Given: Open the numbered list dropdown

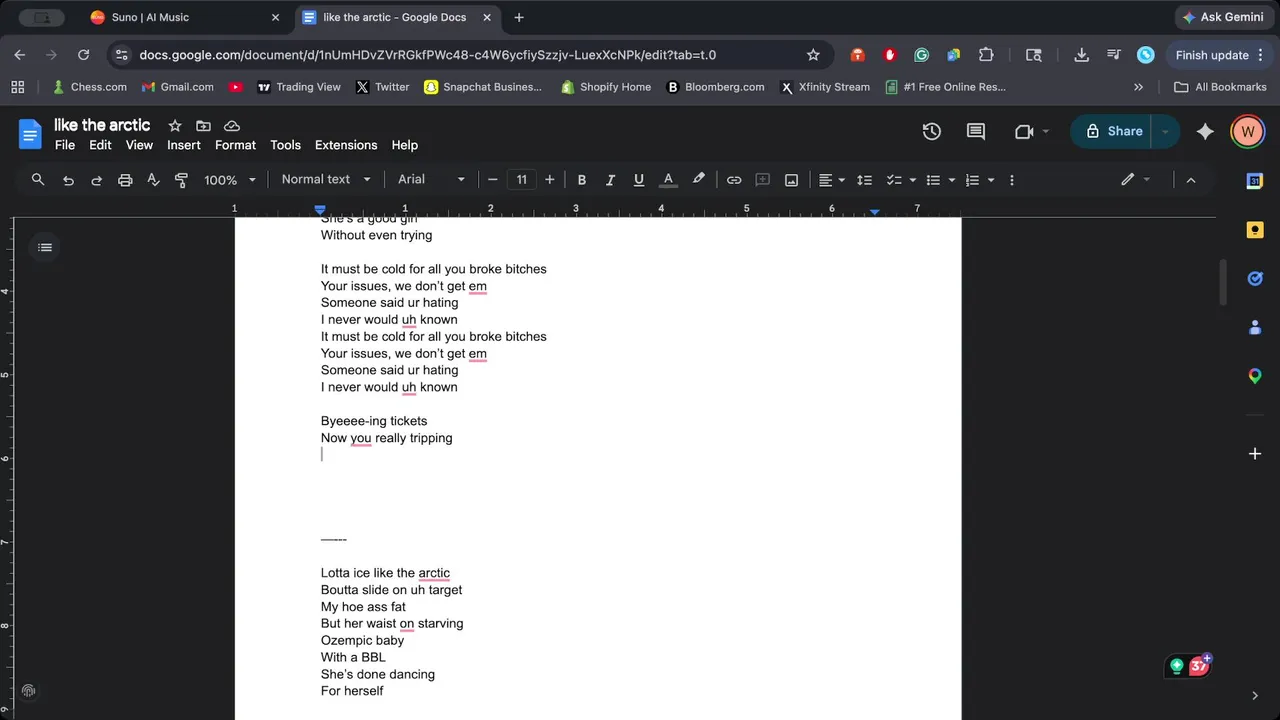Looking at the screenshot, I should pyautogui.click(x=978, y=180).
